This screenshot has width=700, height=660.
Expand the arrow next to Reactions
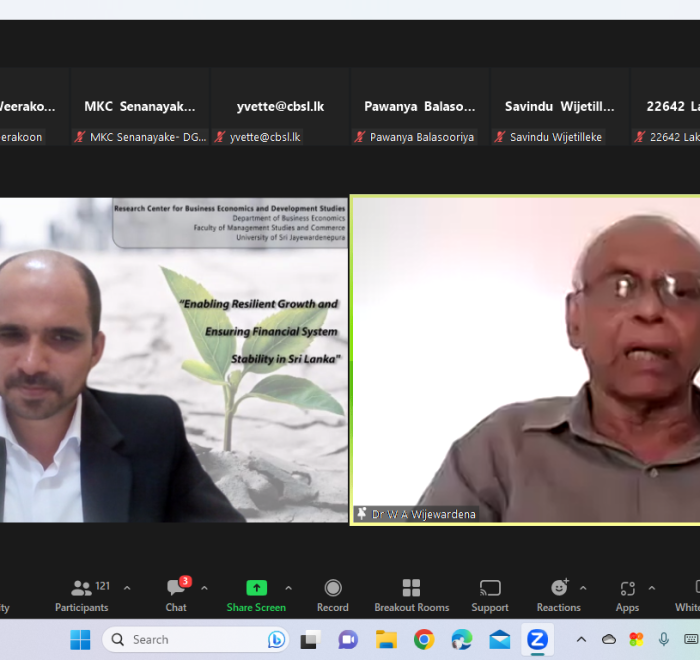pos(583,588)
